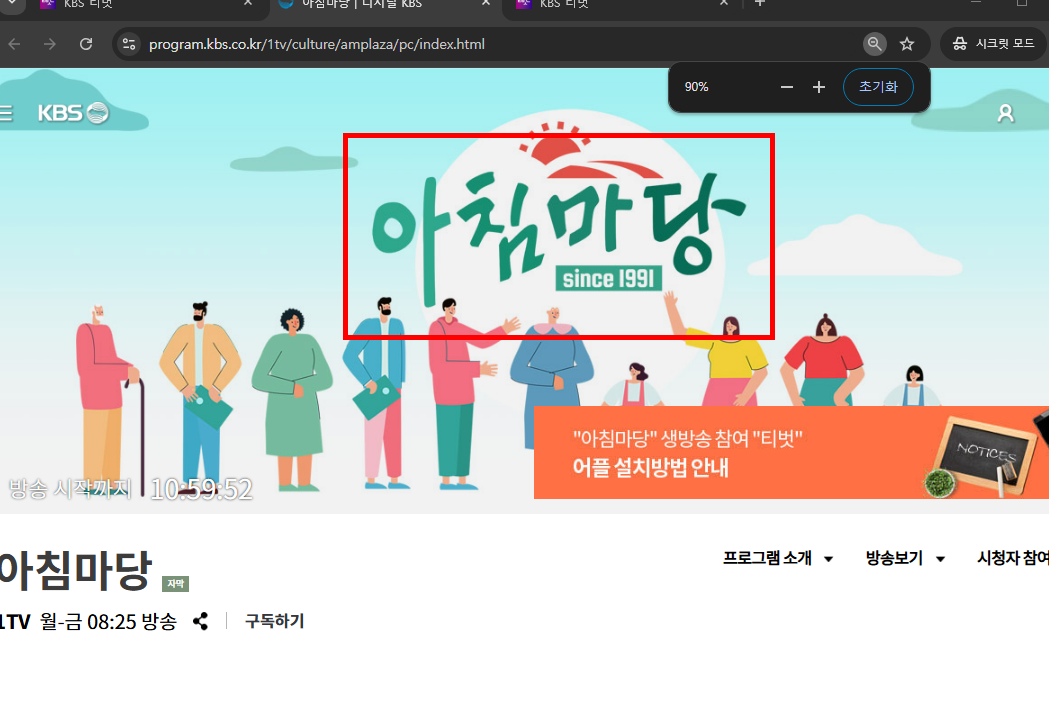
Task: Click the site information icon in address bar
Action: pyautogui.click(x=127, y=44)
